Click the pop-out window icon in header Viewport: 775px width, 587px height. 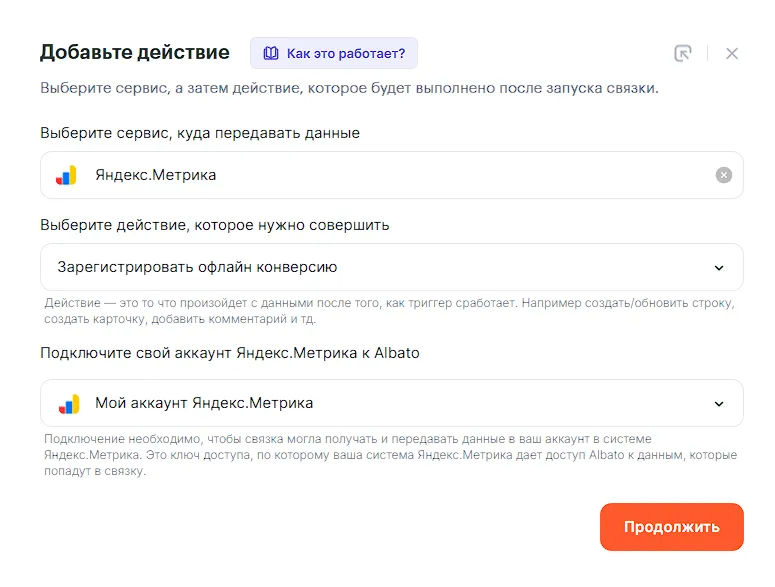click(x=683, y=54)
